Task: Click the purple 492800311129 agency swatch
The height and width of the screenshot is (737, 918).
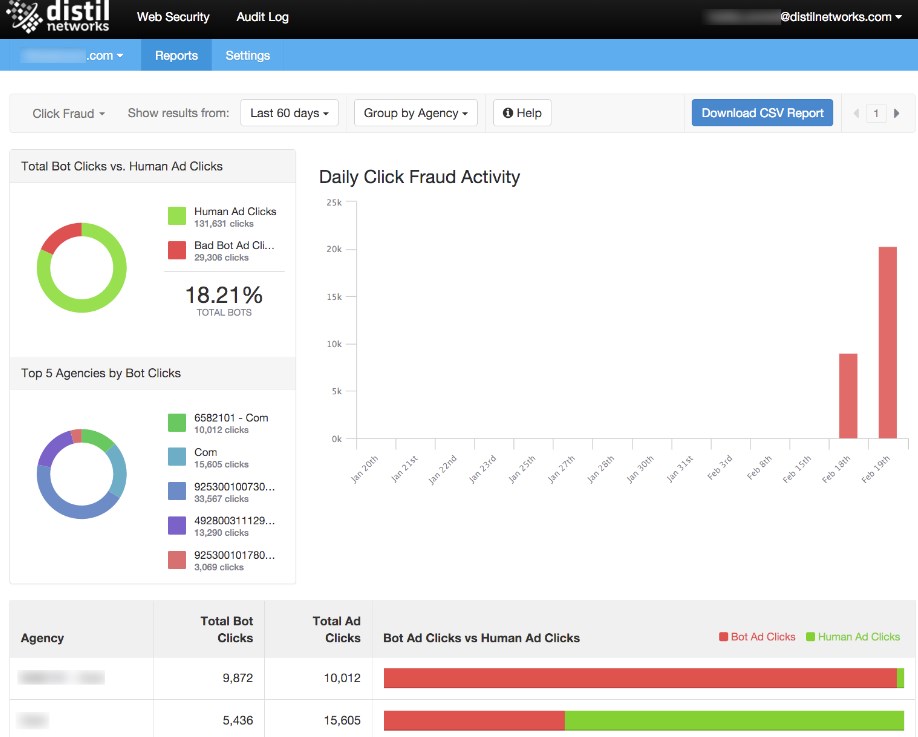Action: (177, 526)
